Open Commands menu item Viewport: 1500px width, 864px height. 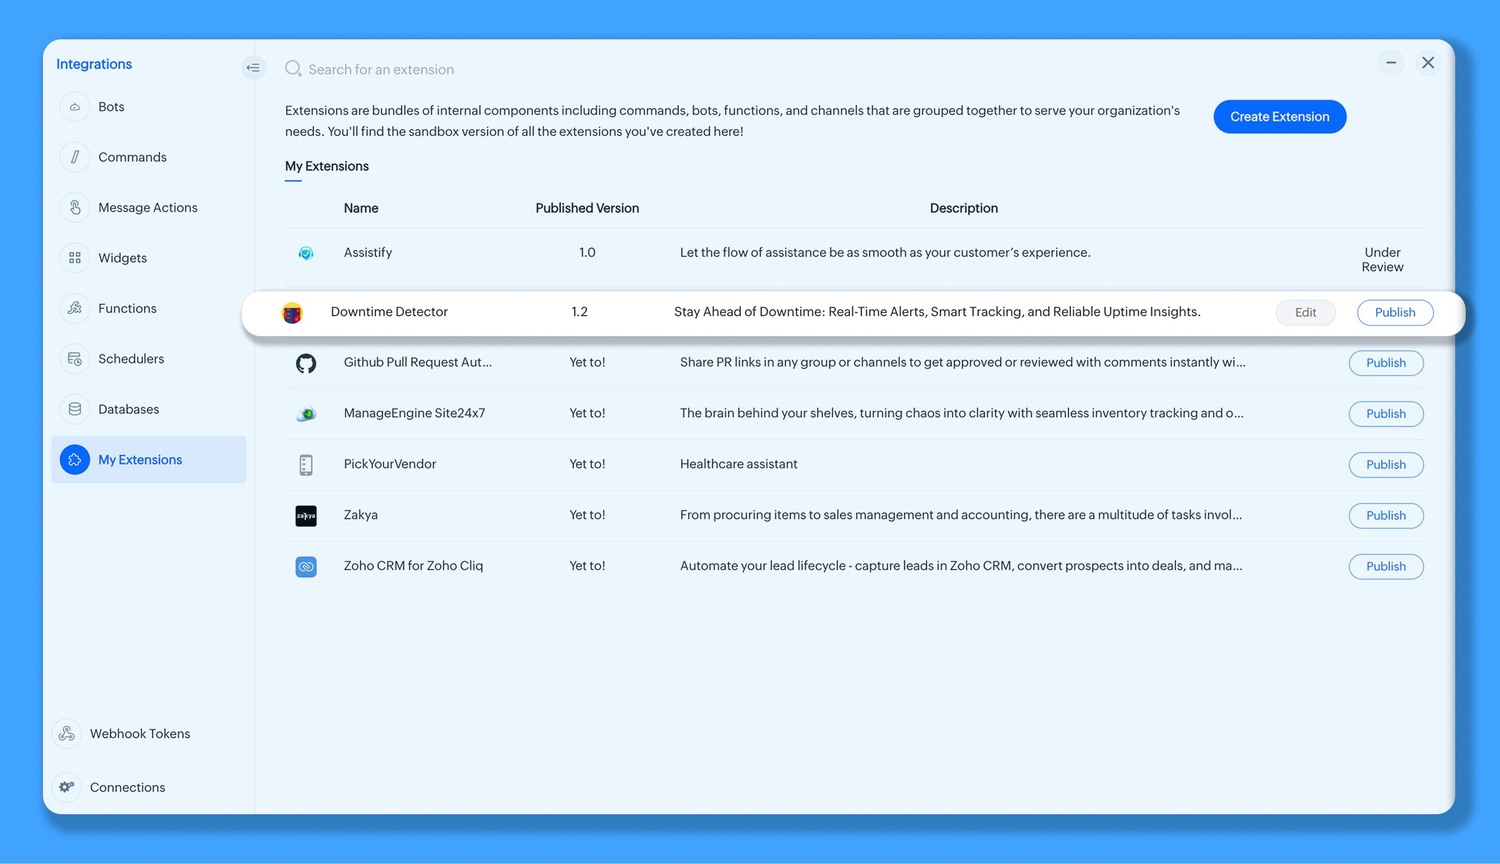pyautogui.click(x=132, y=157)
